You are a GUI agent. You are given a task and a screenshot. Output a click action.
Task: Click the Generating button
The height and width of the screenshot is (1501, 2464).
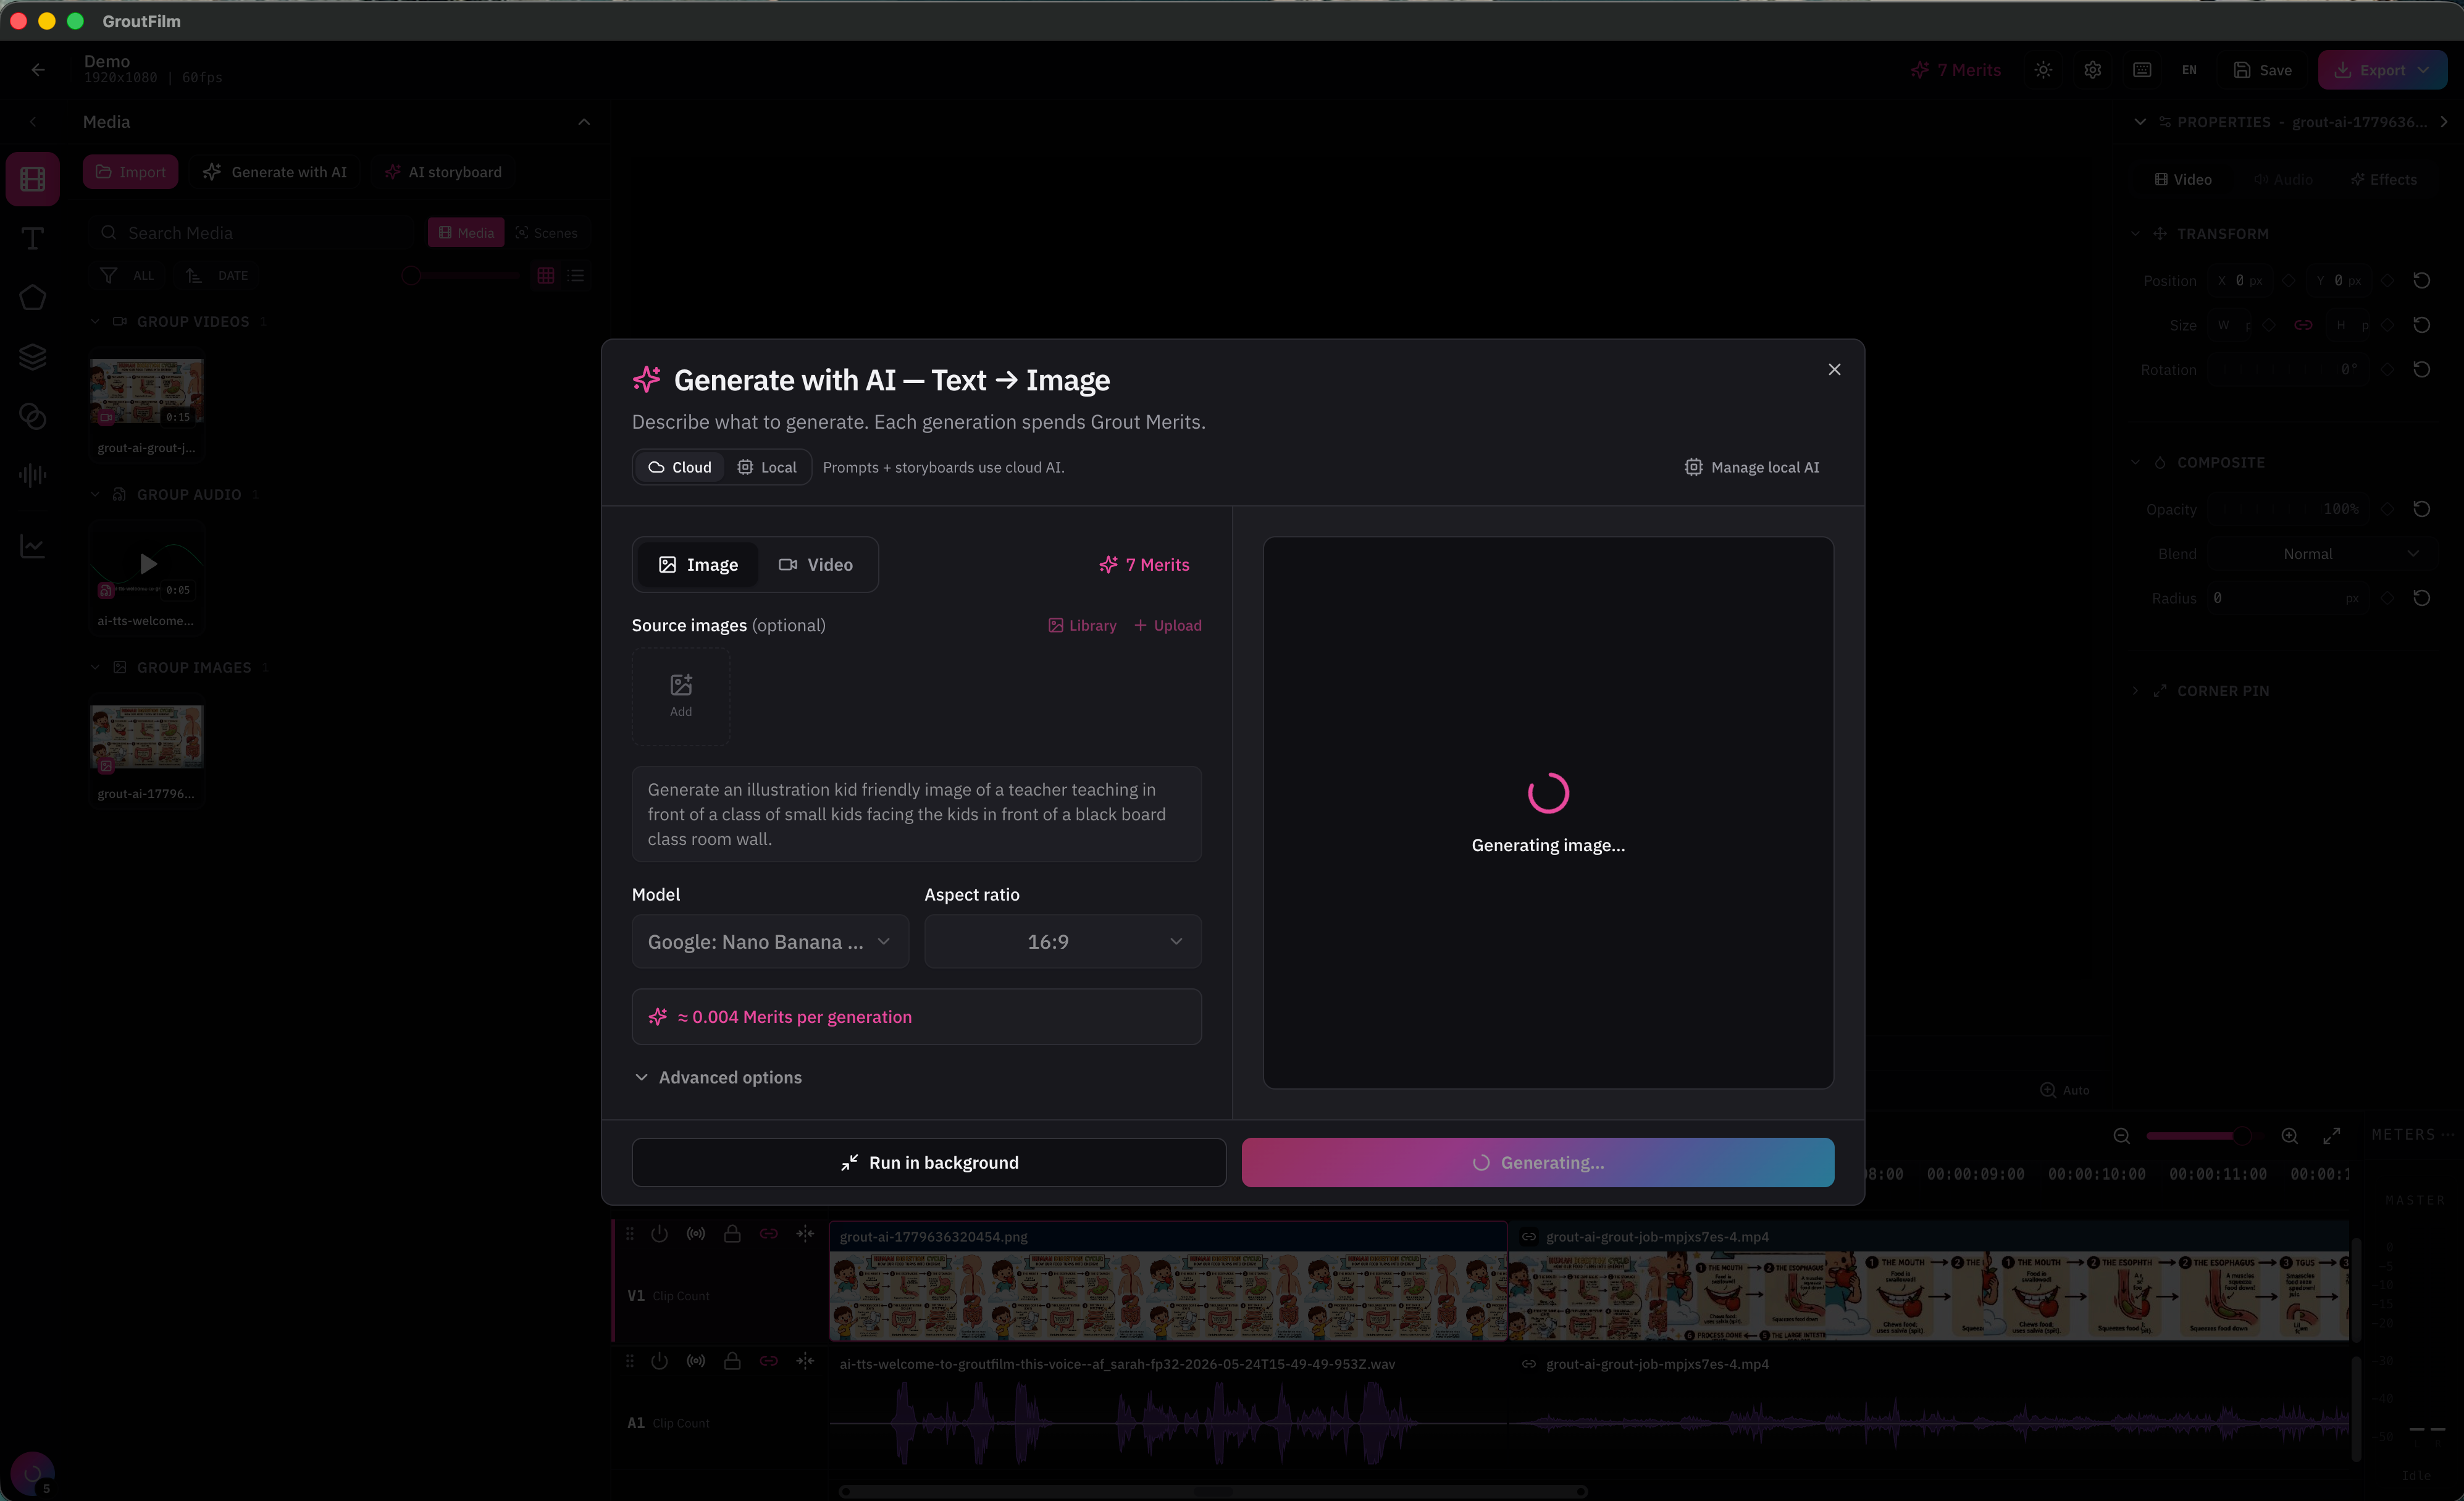pos(1538,1162)
